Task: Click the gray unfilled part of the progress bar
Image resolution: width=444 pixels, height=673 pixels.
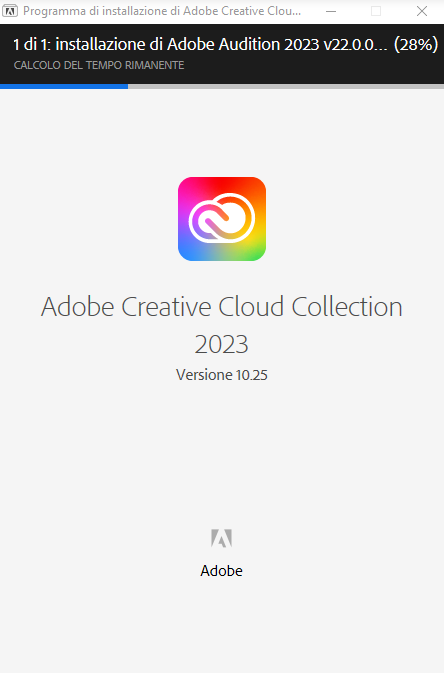Action: [286, 87]
